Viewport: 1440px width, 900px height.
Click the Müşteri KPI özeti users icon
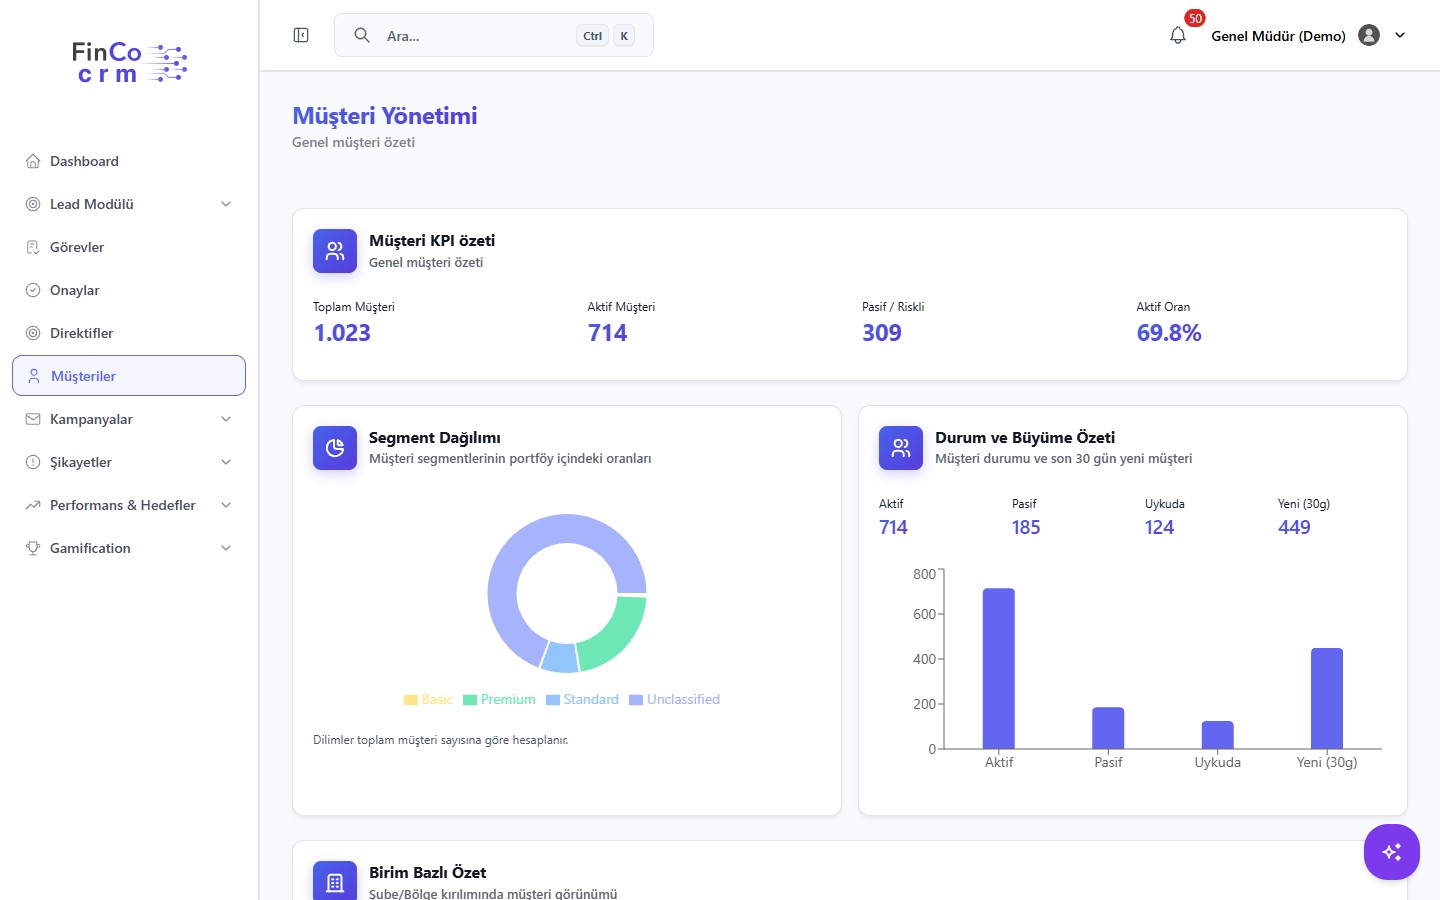(335, 251)
